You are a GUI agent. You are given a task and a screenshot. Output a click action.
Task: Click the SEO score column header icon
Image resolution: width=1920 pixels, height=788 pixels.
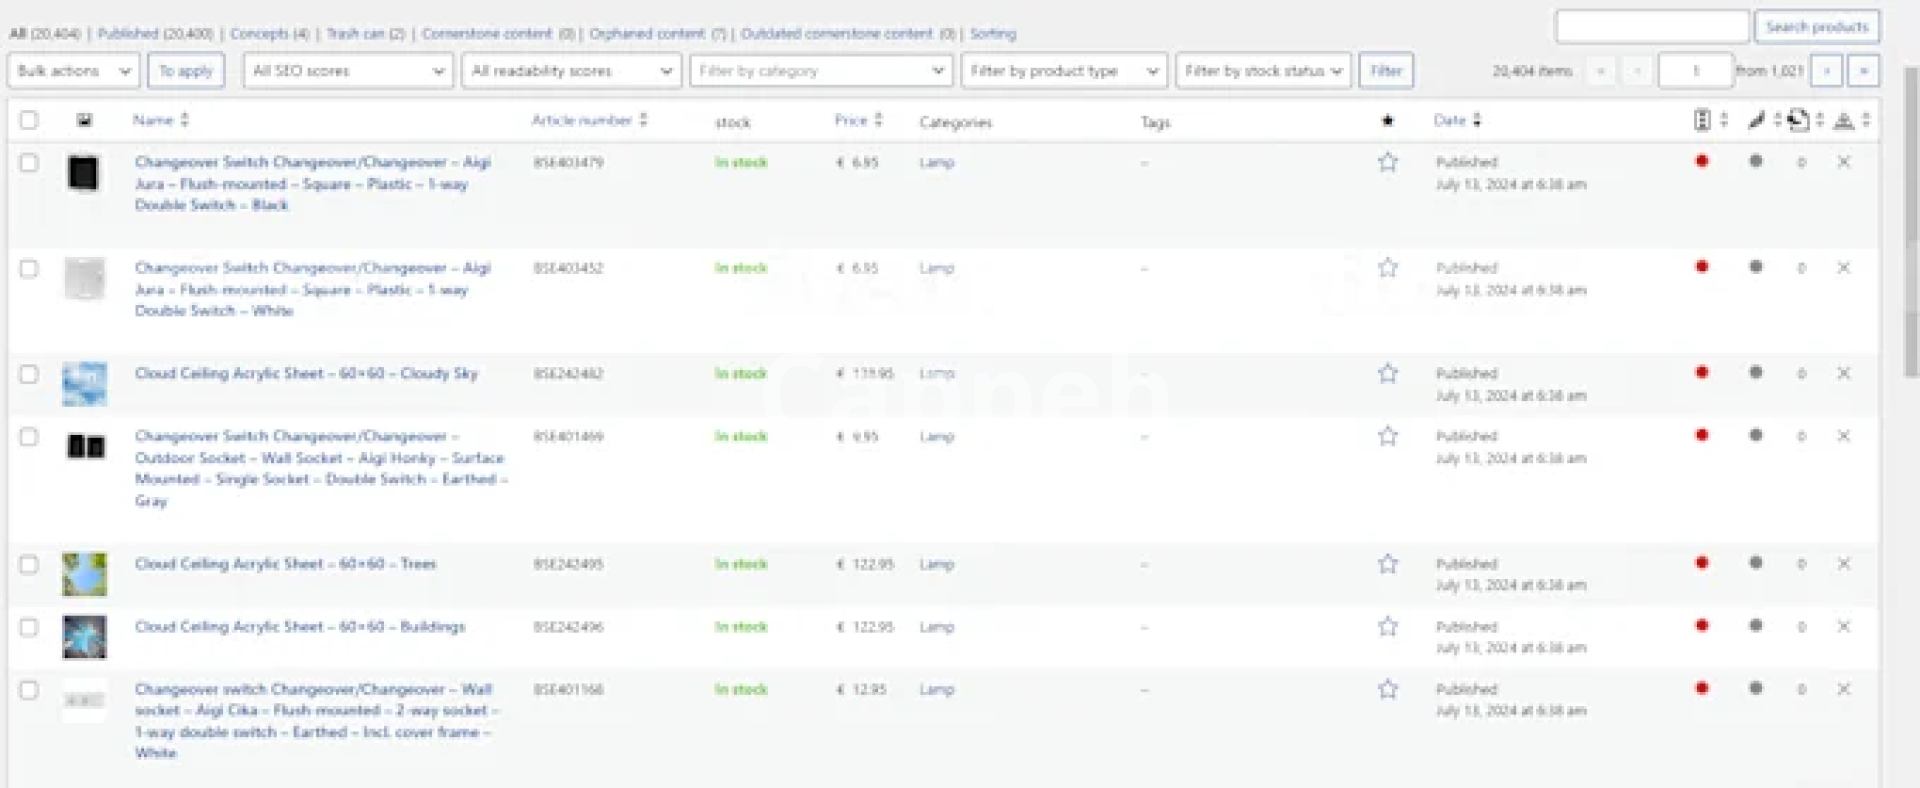point(1702,120)
